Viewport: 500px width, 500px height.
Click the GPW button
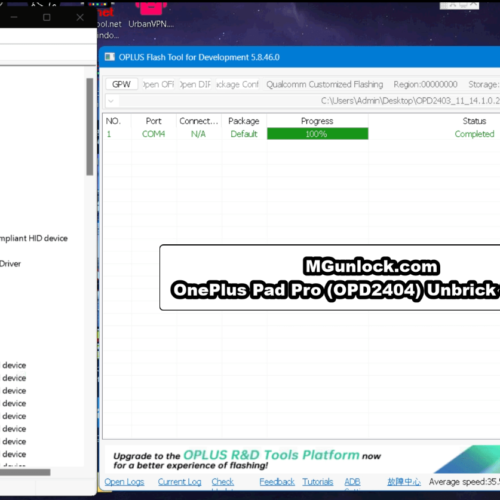(x=121, y=84)
